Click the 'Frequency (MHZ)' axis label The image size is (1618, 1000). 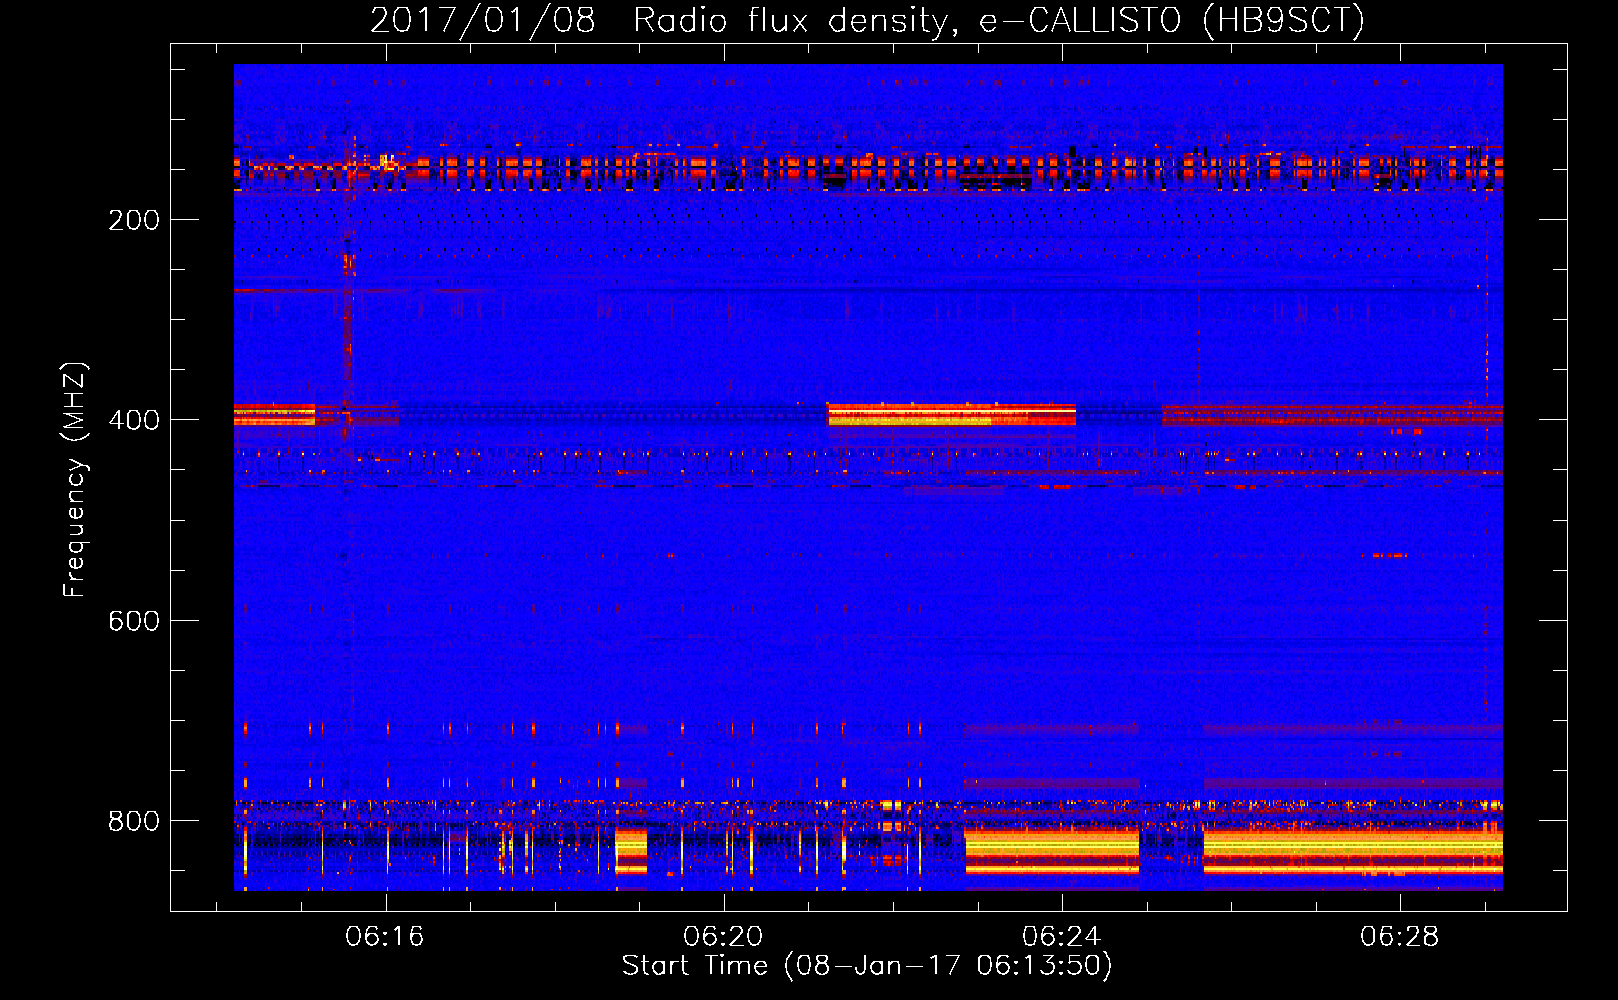point(76,480)
